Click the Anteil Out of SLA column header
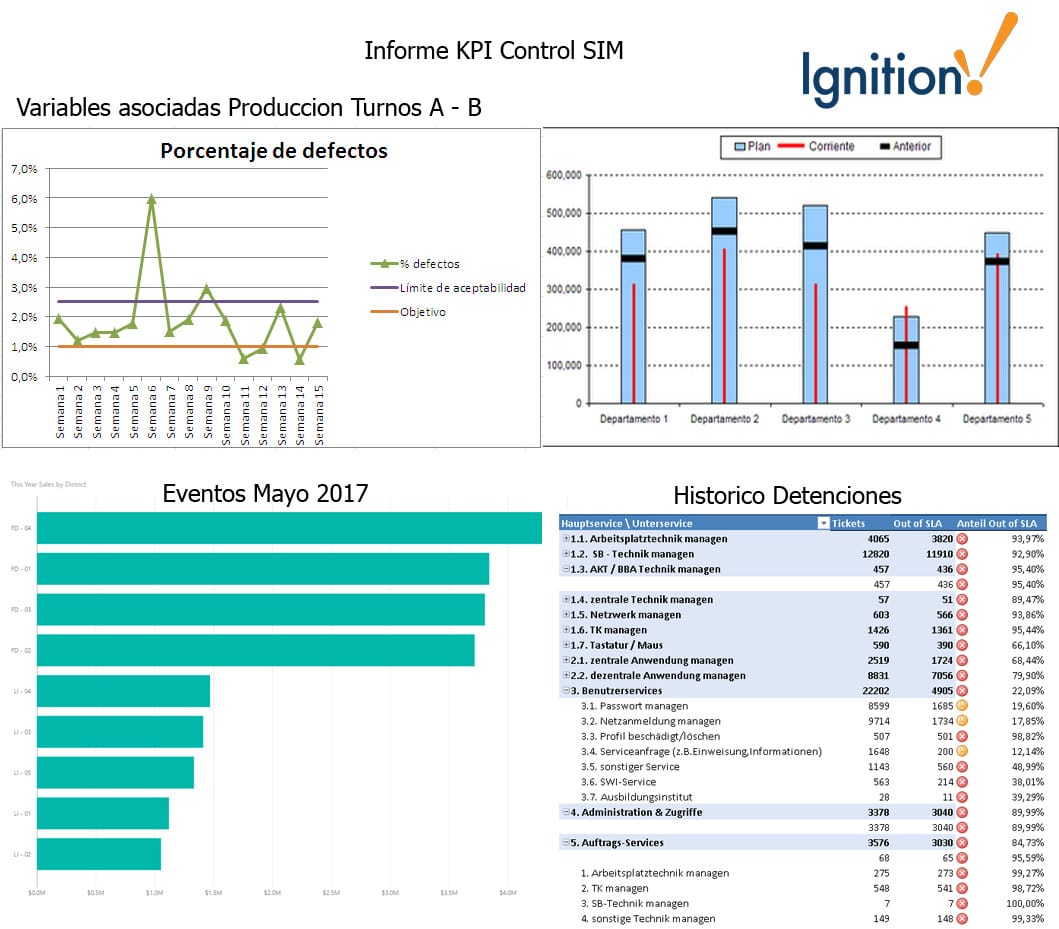This screenshot has height=929, width=1059. coord(996,523)
